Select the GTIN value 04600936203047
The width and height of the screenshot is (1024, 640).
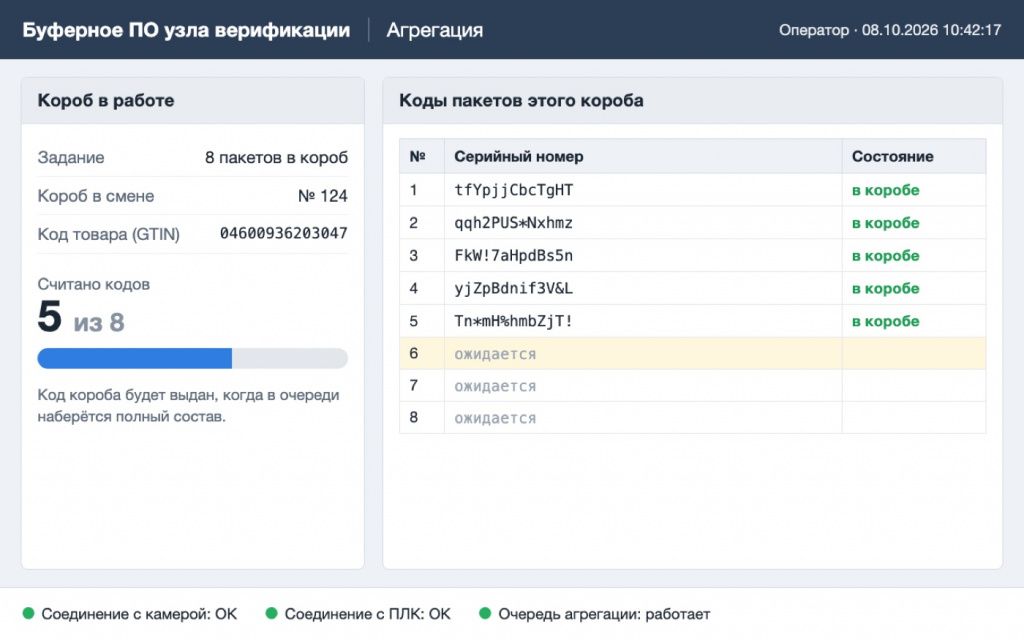[x=283, y=233]
